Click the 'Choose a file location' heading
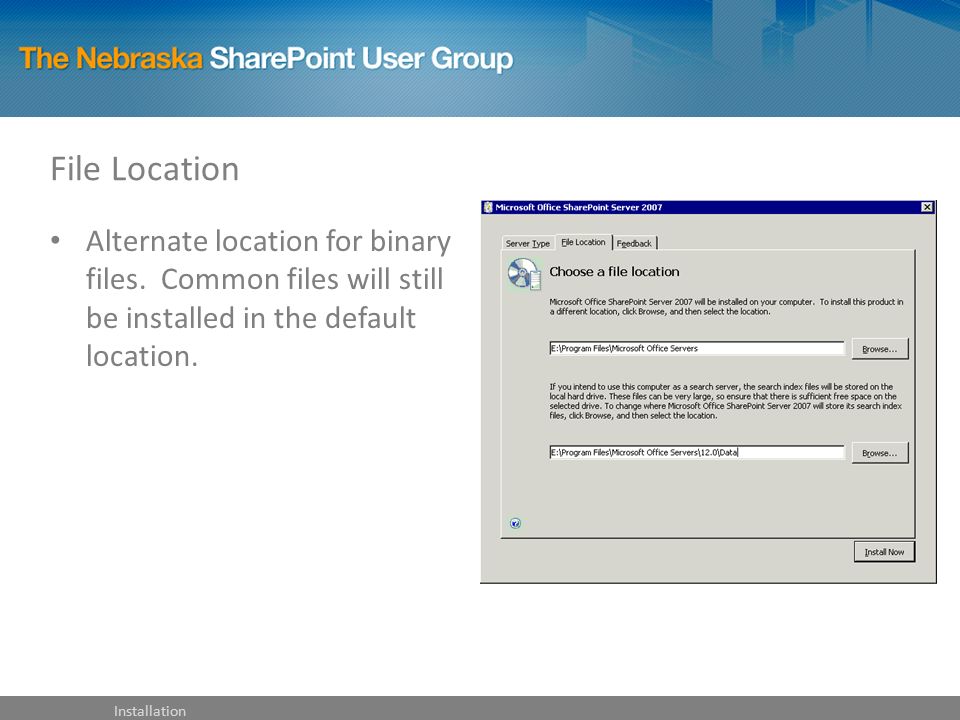Viewport: 960px width, 720px height. click(614, 271)
